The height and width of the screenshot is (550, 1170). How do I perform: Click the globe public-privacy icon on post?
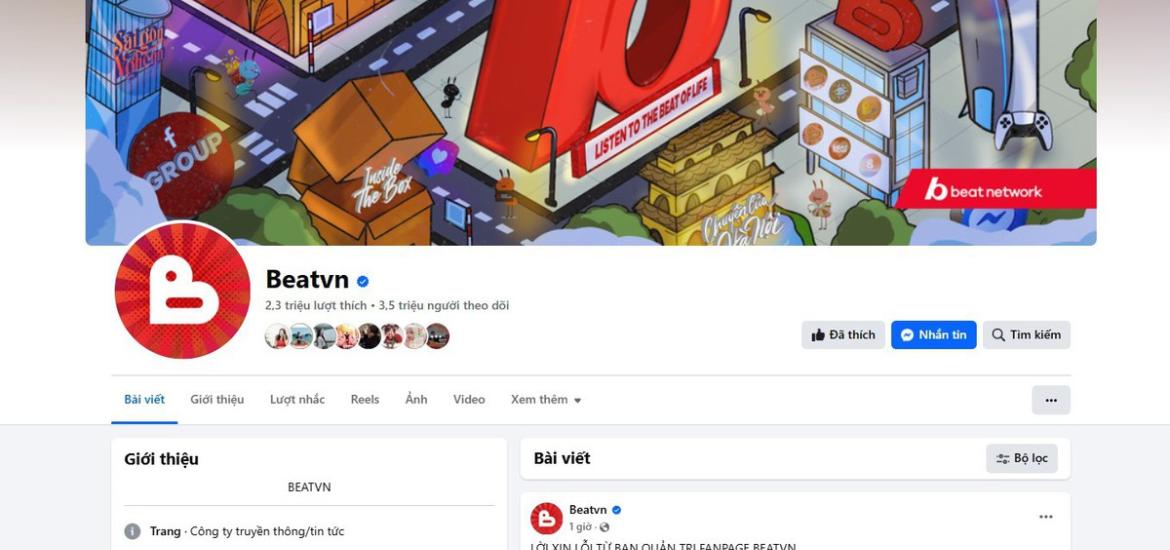pyautogui.click(x=604, y=527)
